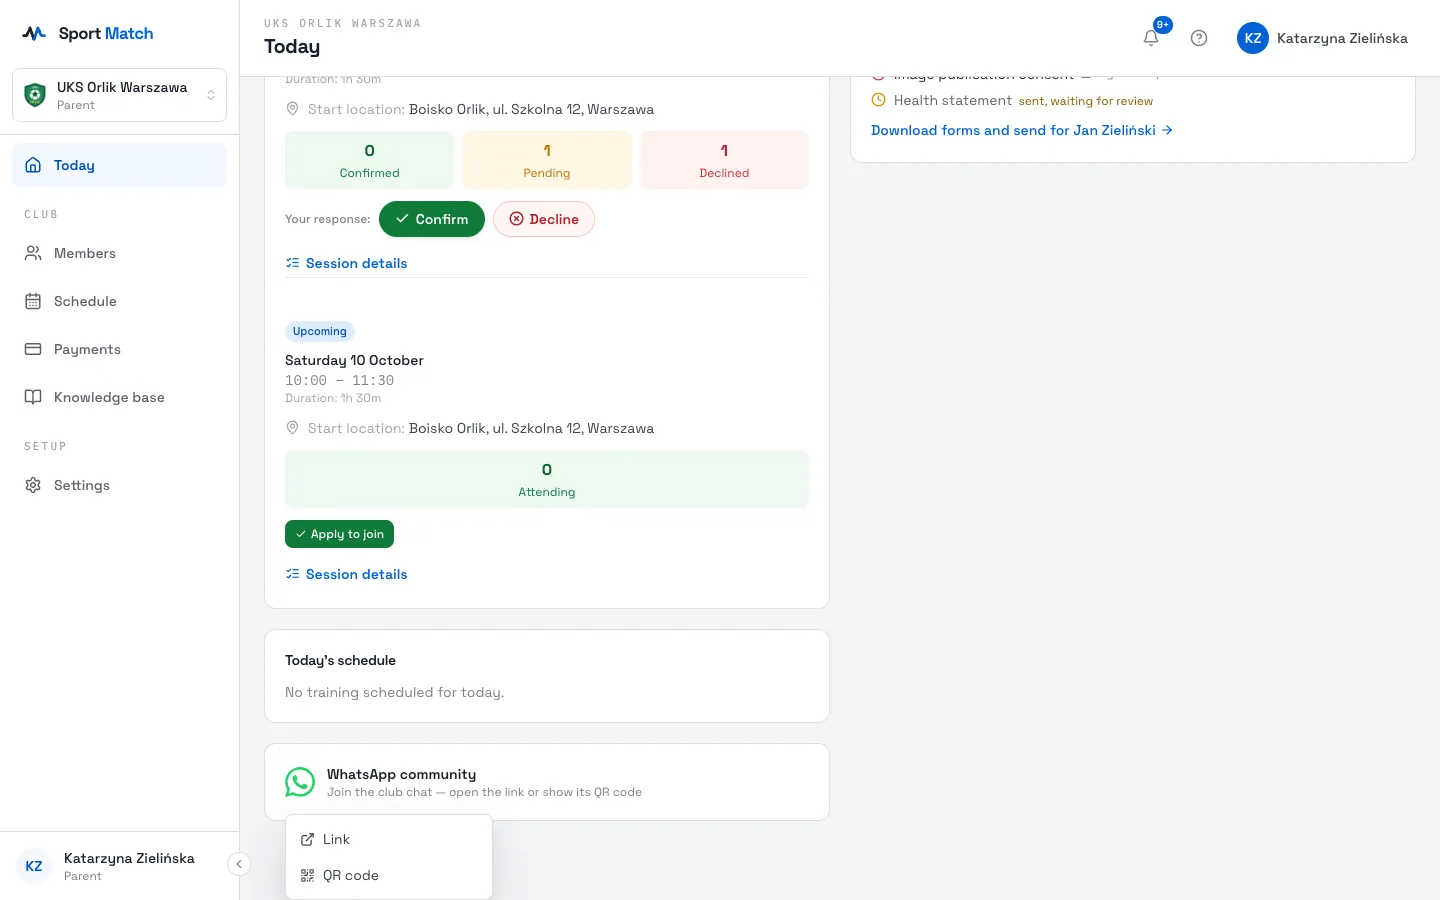Open the Knowledge base

(119, 397)
